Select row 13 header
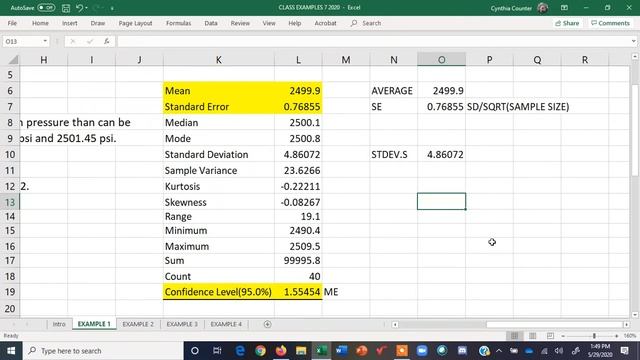 10,202
